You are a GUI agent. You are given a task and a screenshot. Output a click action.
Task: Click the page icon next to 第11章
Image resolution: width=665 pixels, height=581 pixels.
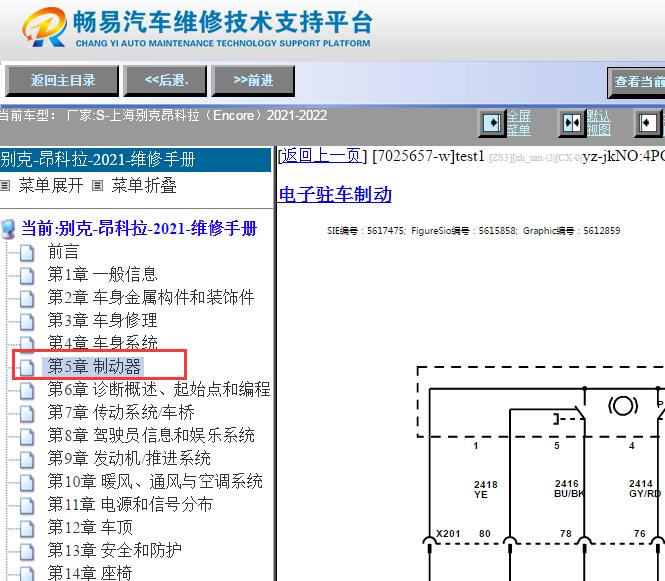point(27,506)
